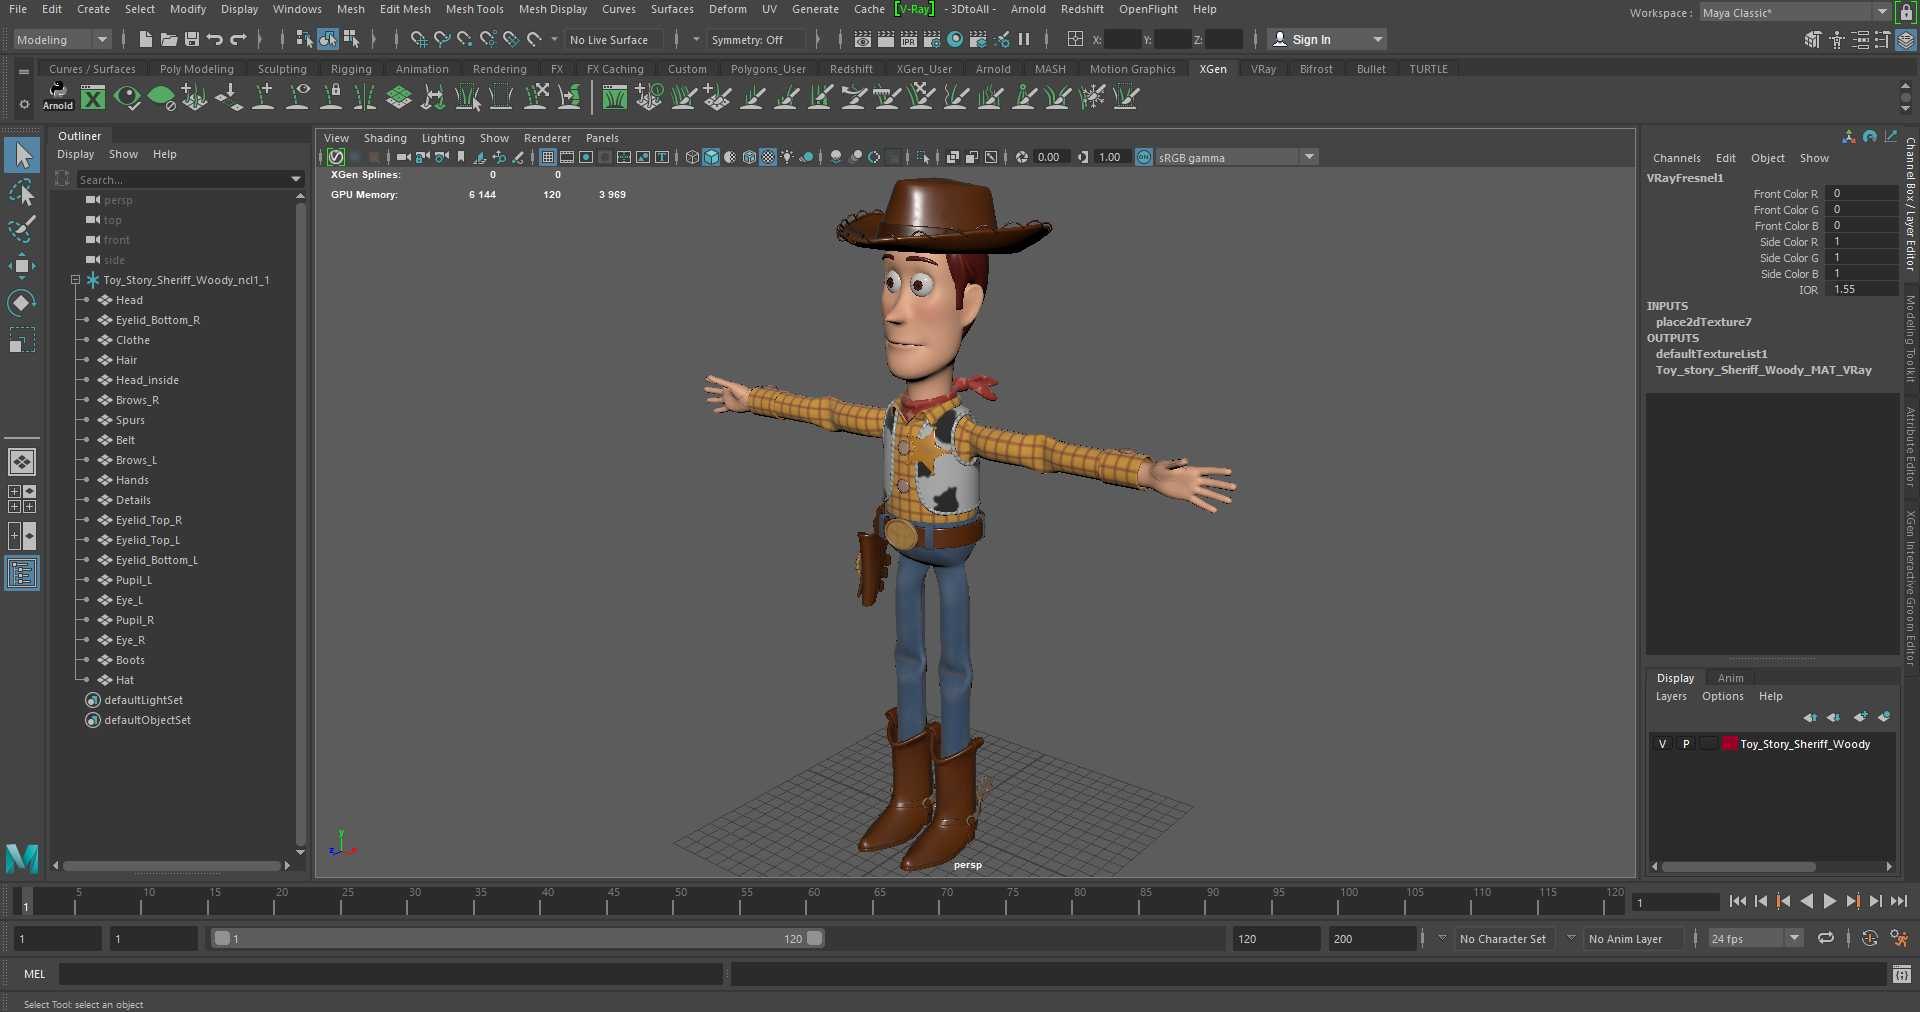Open the No Character Set dropdown arrow
1920x1012 pixels.
point(1442,938)
